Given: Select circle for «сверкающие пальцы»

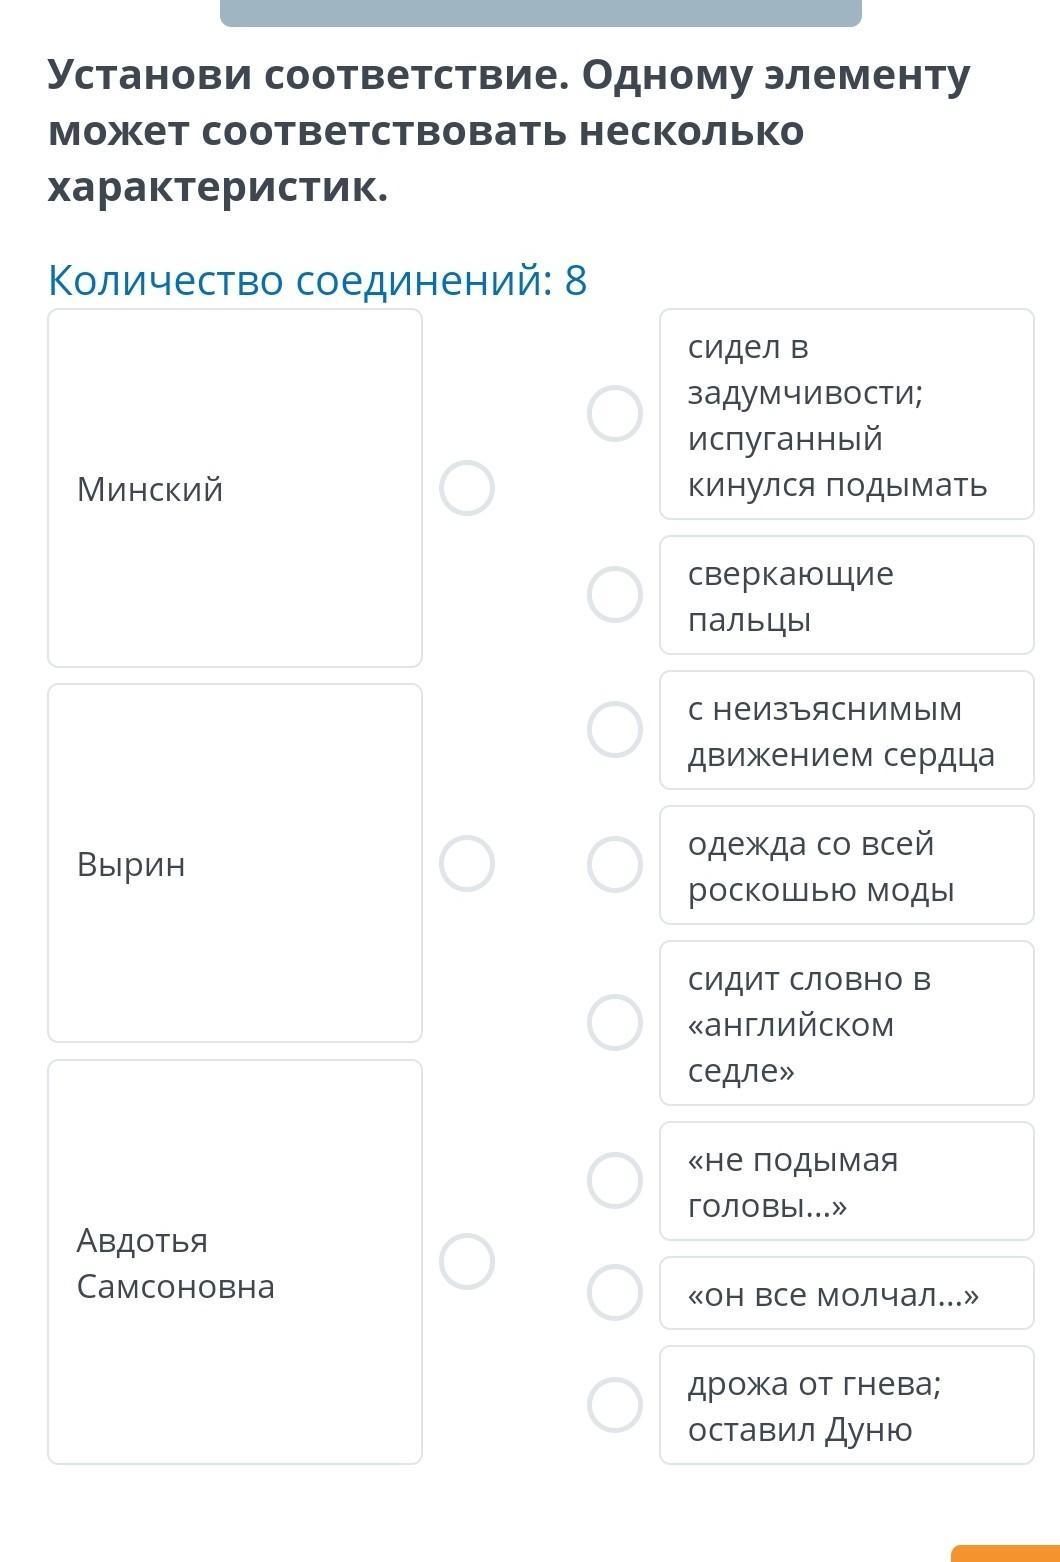Looking at the screenshot, I should (615, 595).
